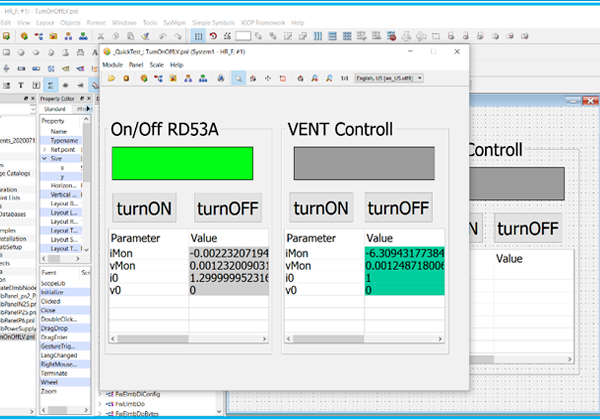This screenshot has height=420, width=600.
Task: Click the paste icon in the main toolbar
Action: point(130,36)
